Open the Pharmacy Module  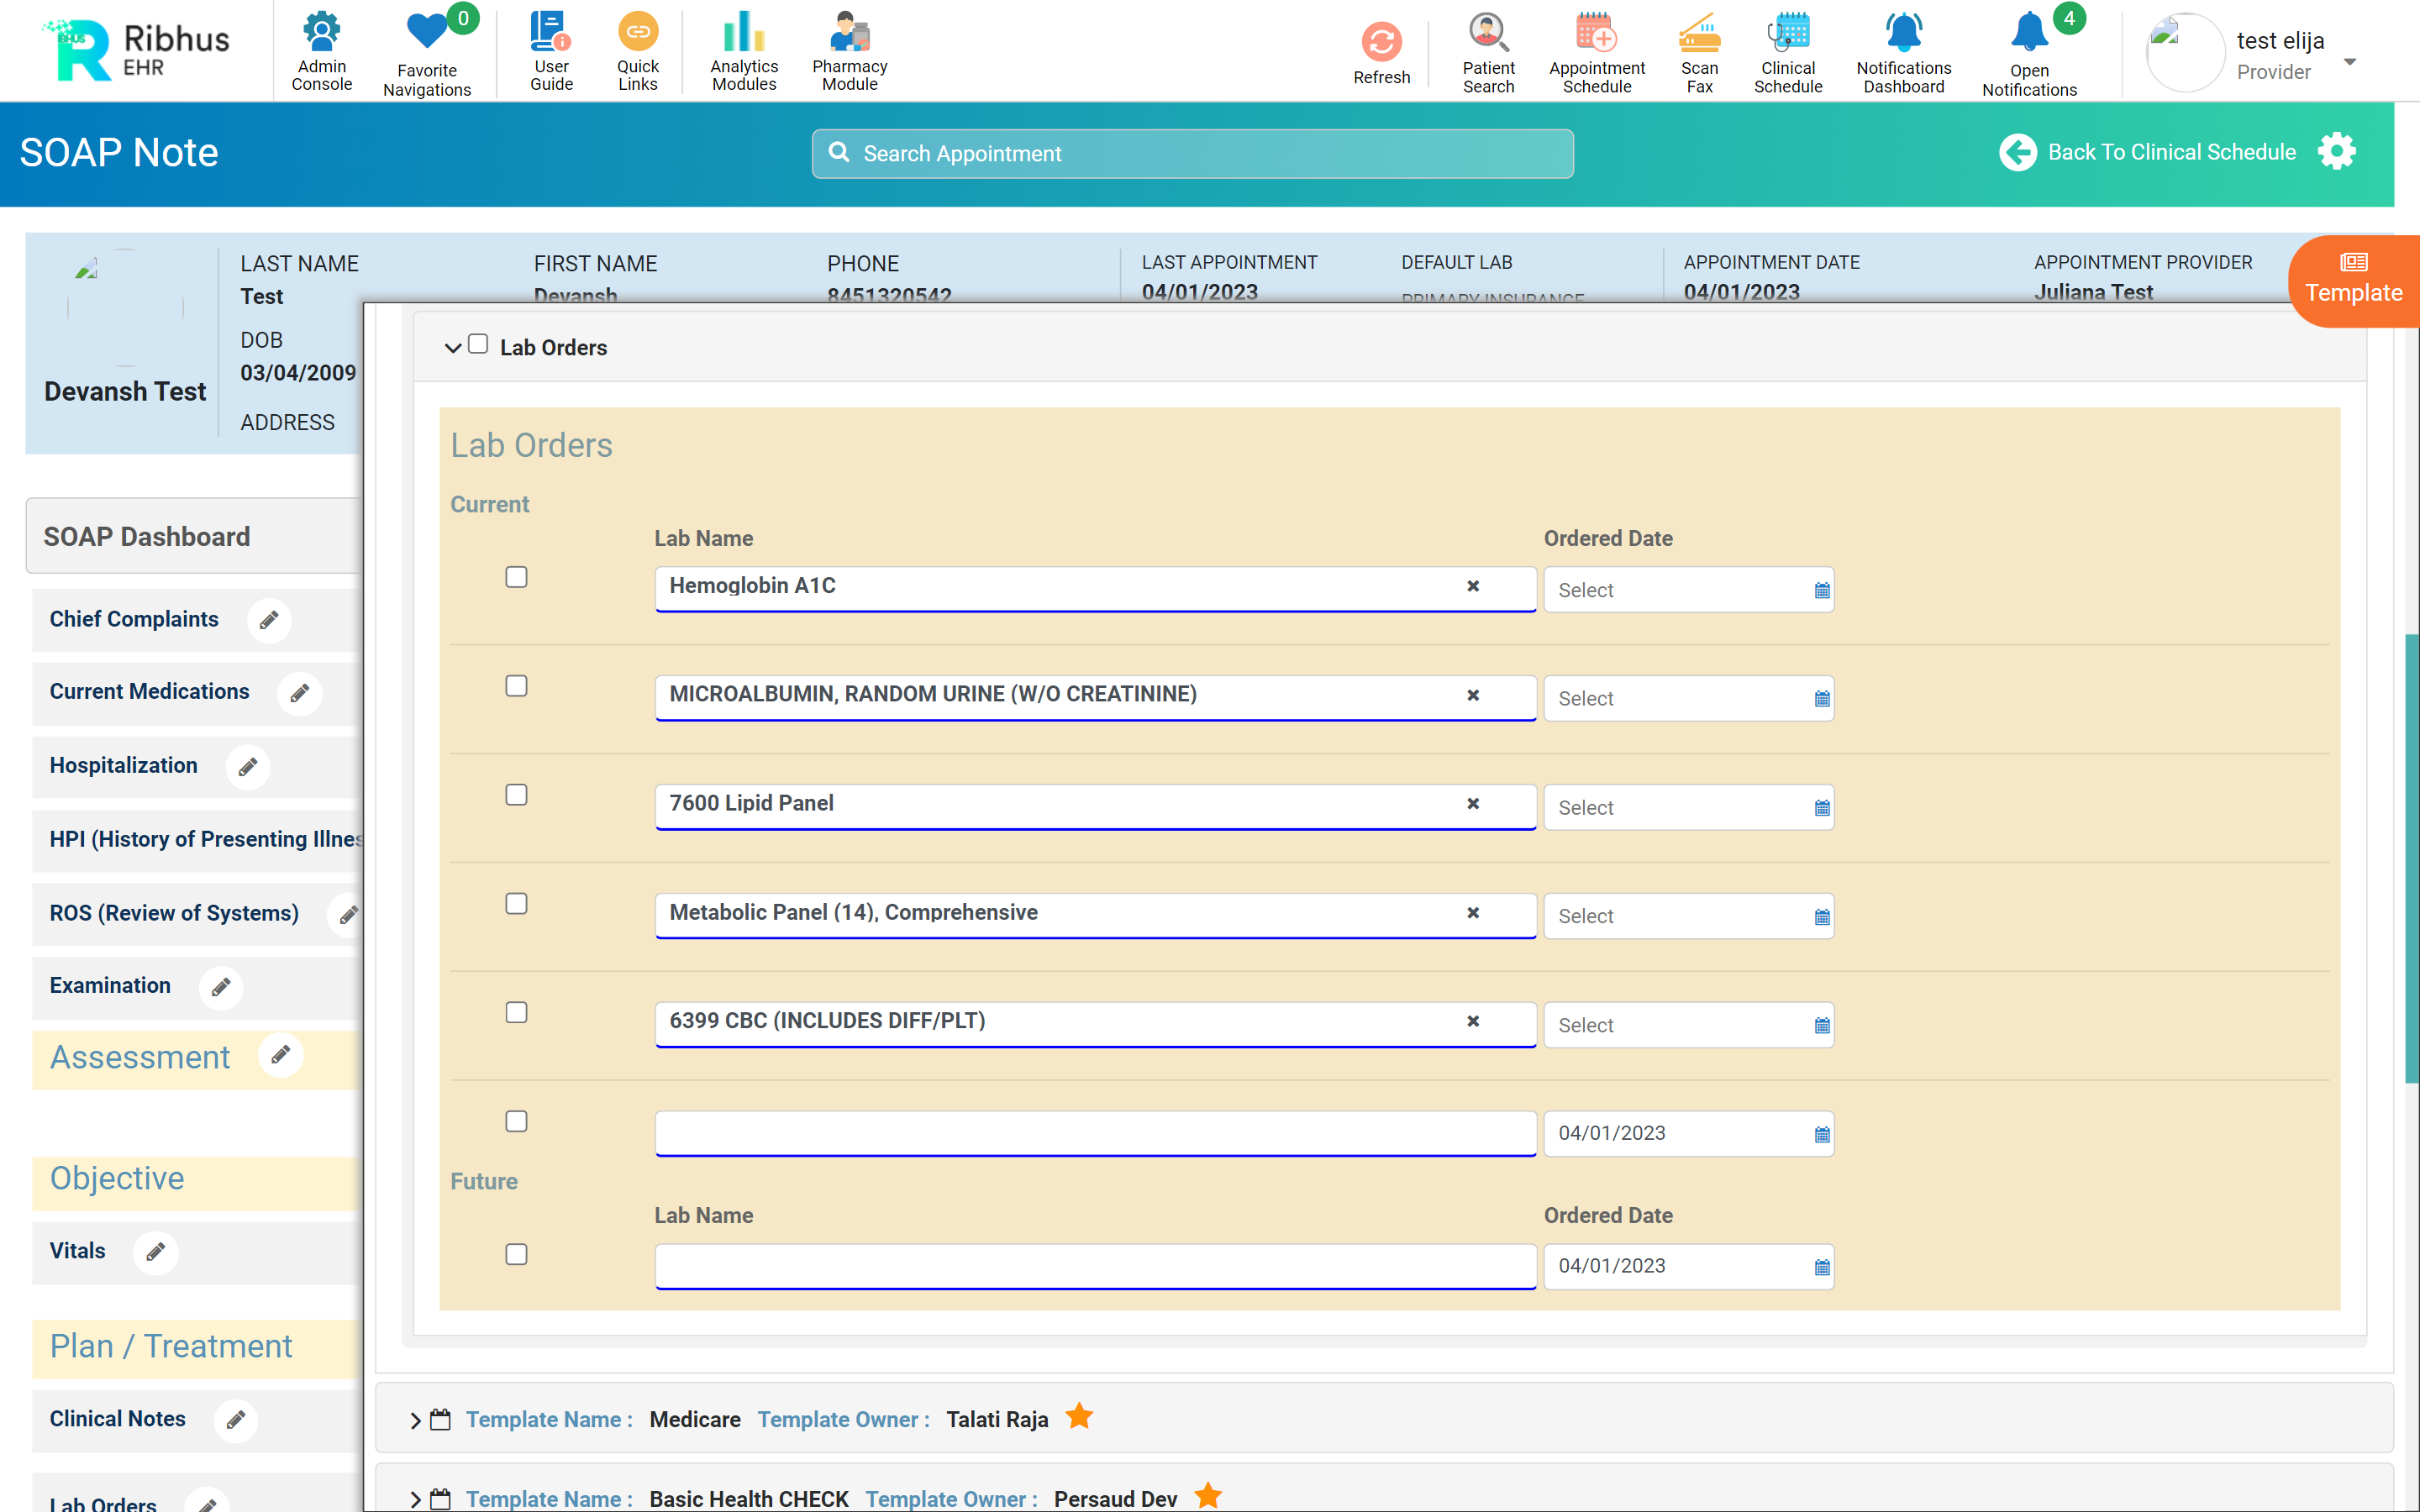point(849,50)
